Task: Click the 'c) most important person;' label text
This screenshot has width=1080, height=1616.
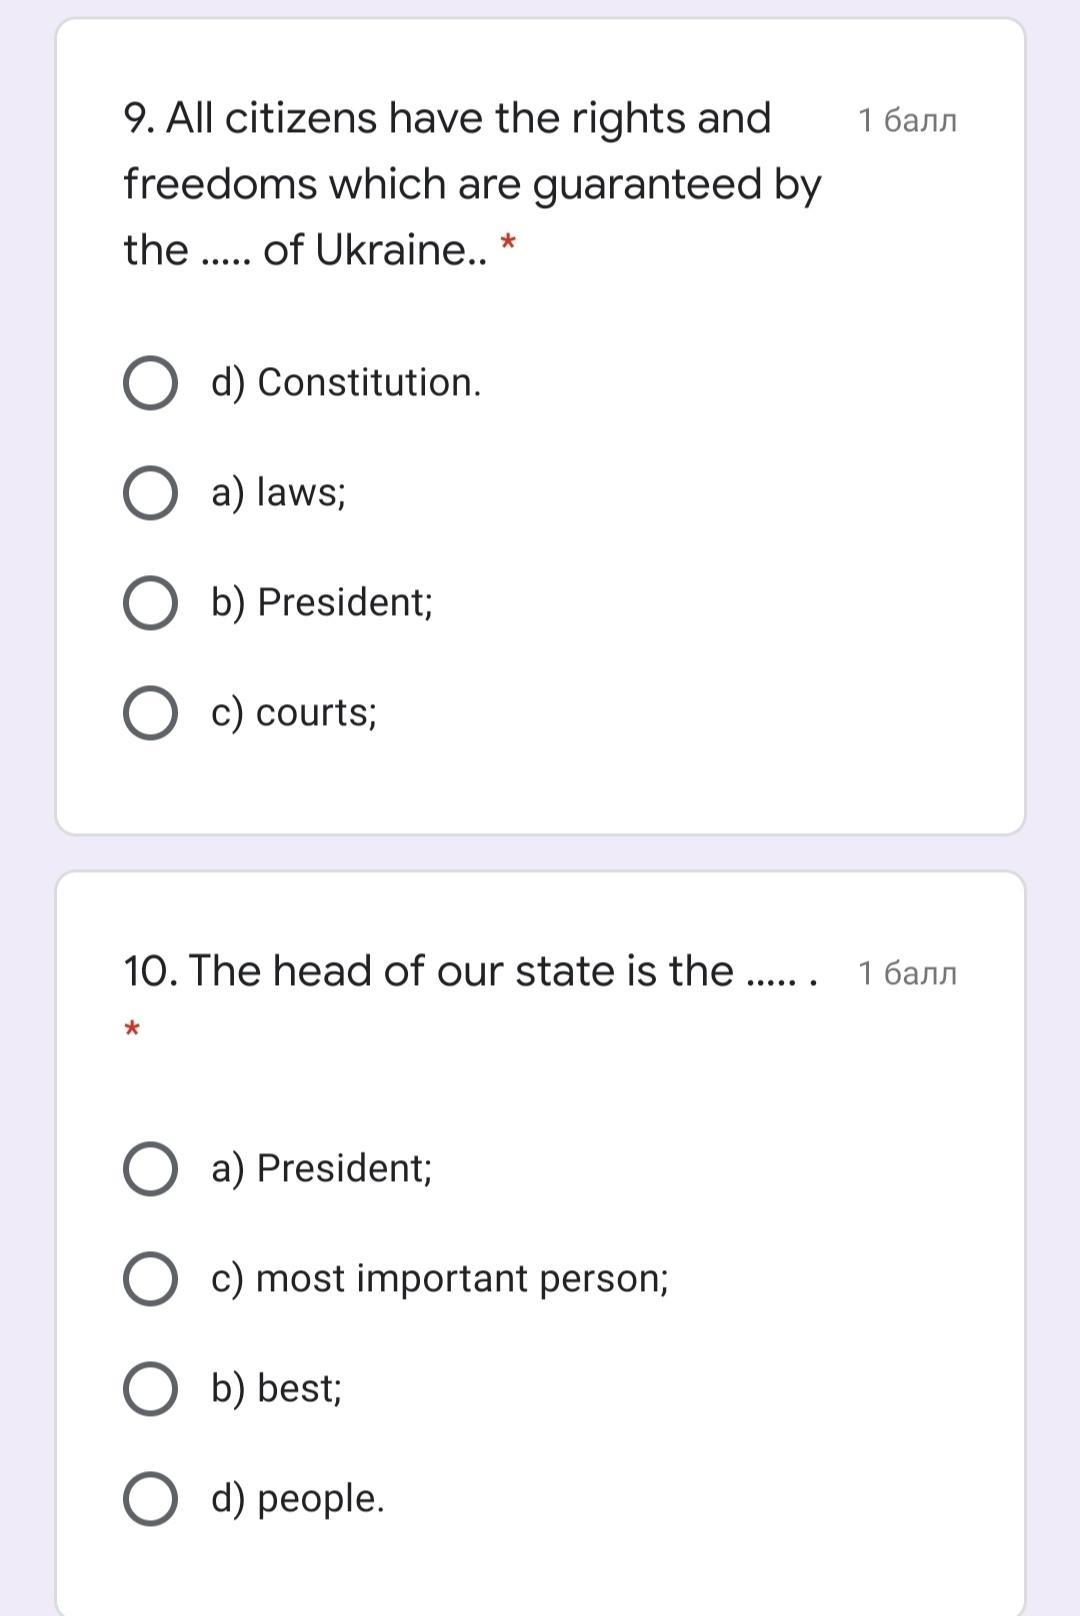Action: pyautogui.click(x=440, y=1279)
